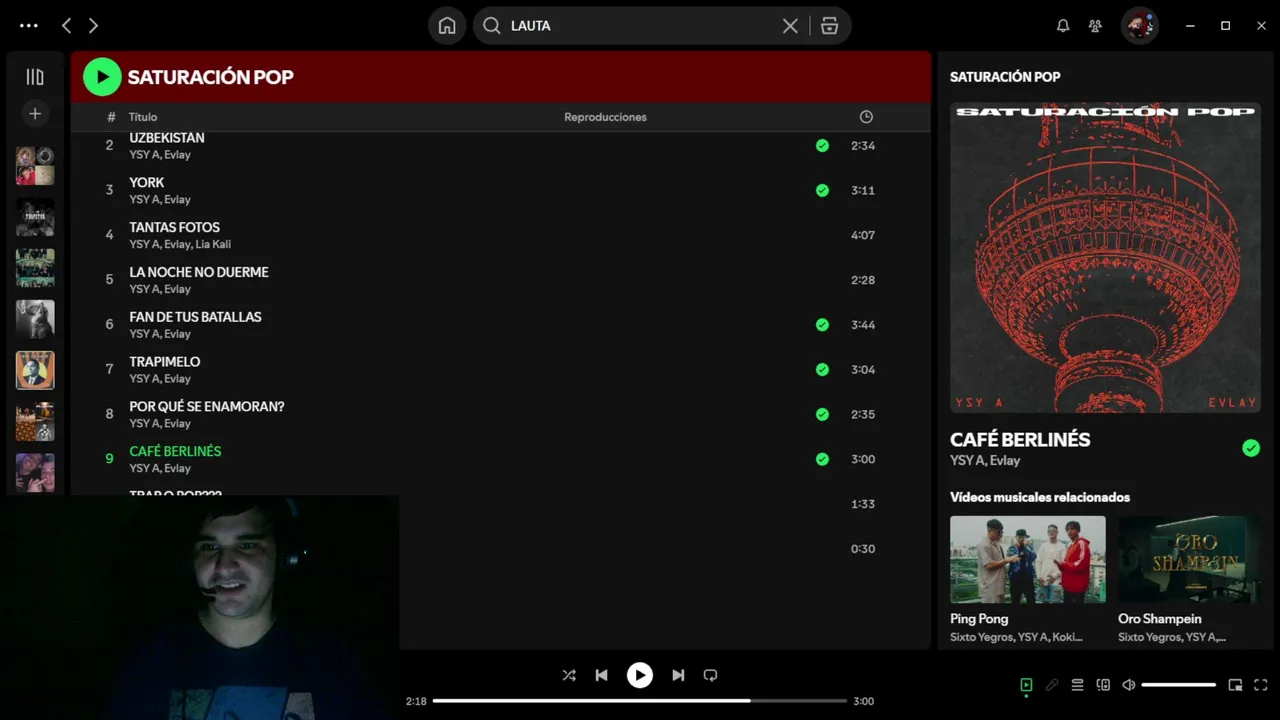Skip to the next track
This screenshot has height=720, width=1280.
[x=678, y=675]
